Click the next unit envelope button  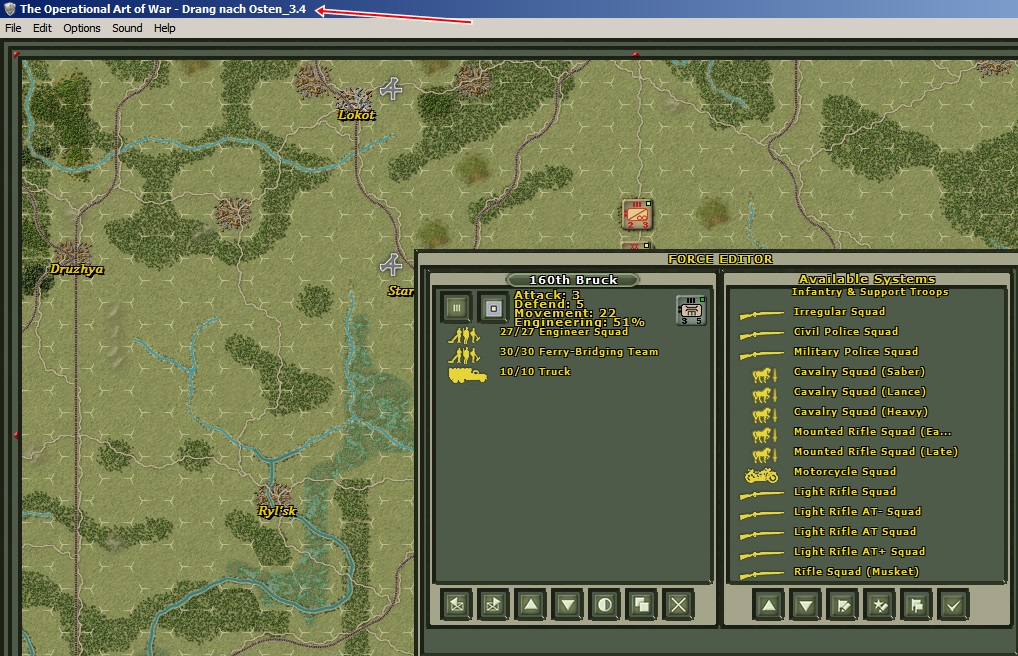tap(493, 605)
